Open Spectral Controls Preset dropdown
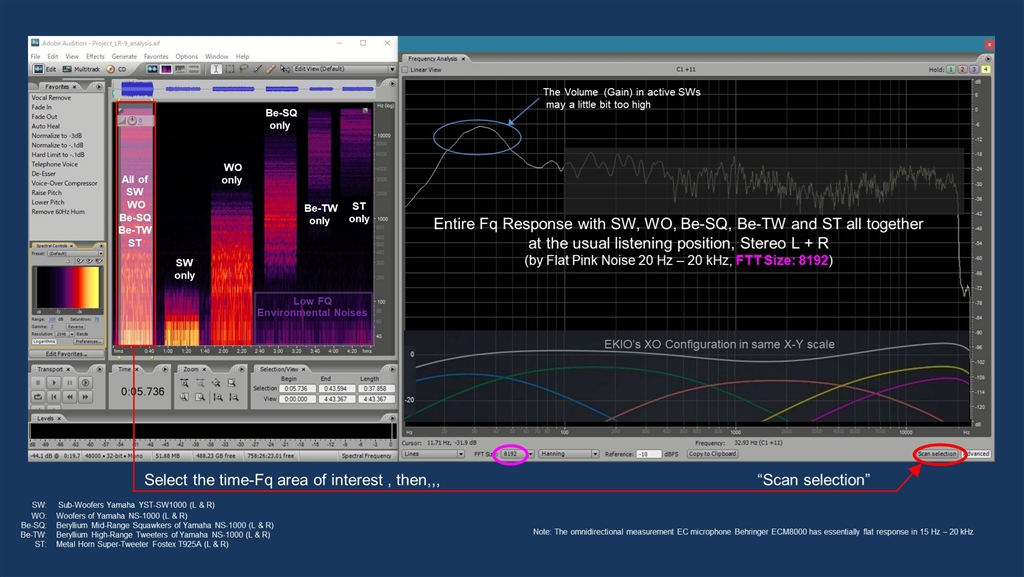The image size is (1024, 577). tap(75, 254)
